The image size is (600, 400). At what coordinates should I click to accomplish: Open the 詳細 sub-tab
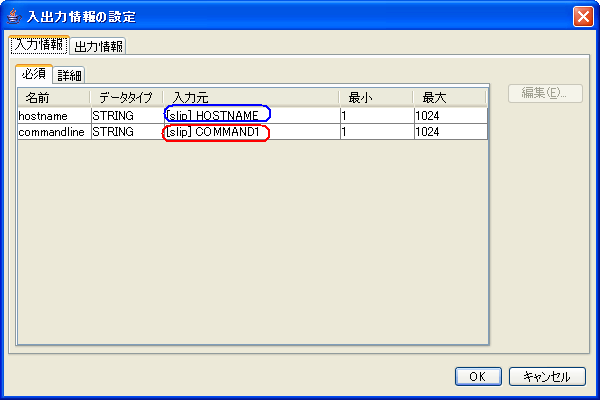pyautogui.click(x=69, y=75)
